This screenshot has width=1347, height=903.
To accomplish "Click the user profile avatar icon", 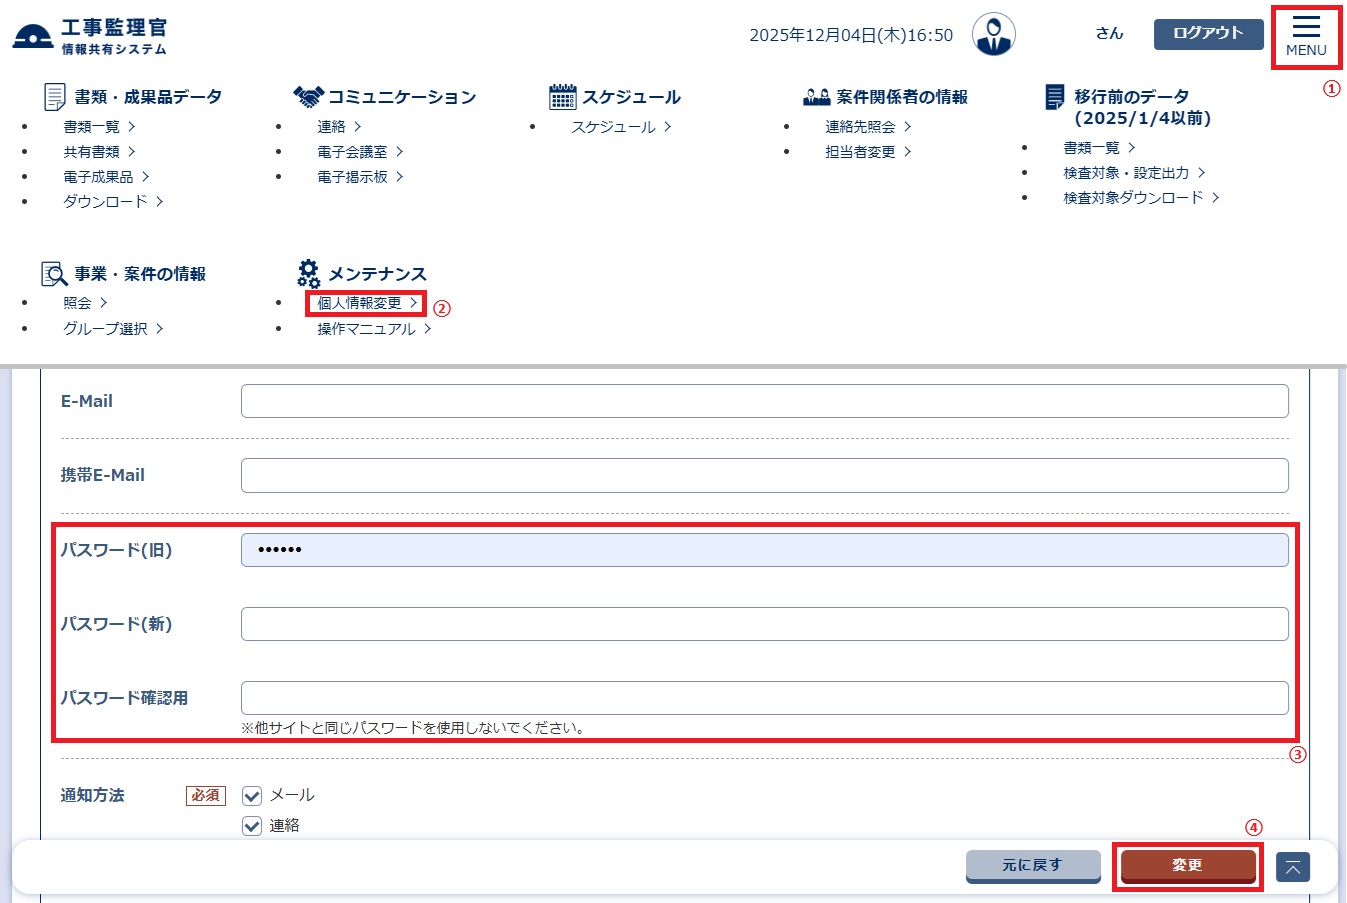I will pos(993,35).
